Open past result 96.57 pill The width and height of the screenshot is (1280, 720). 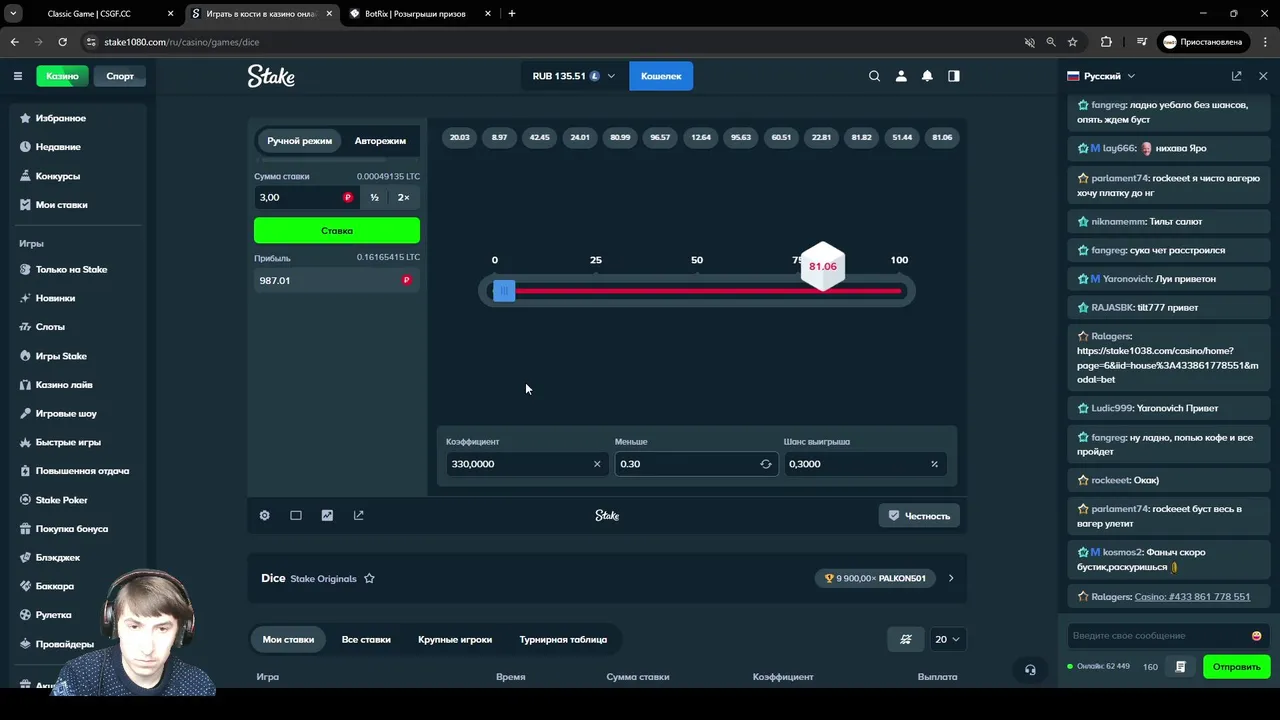pos(660,137)
